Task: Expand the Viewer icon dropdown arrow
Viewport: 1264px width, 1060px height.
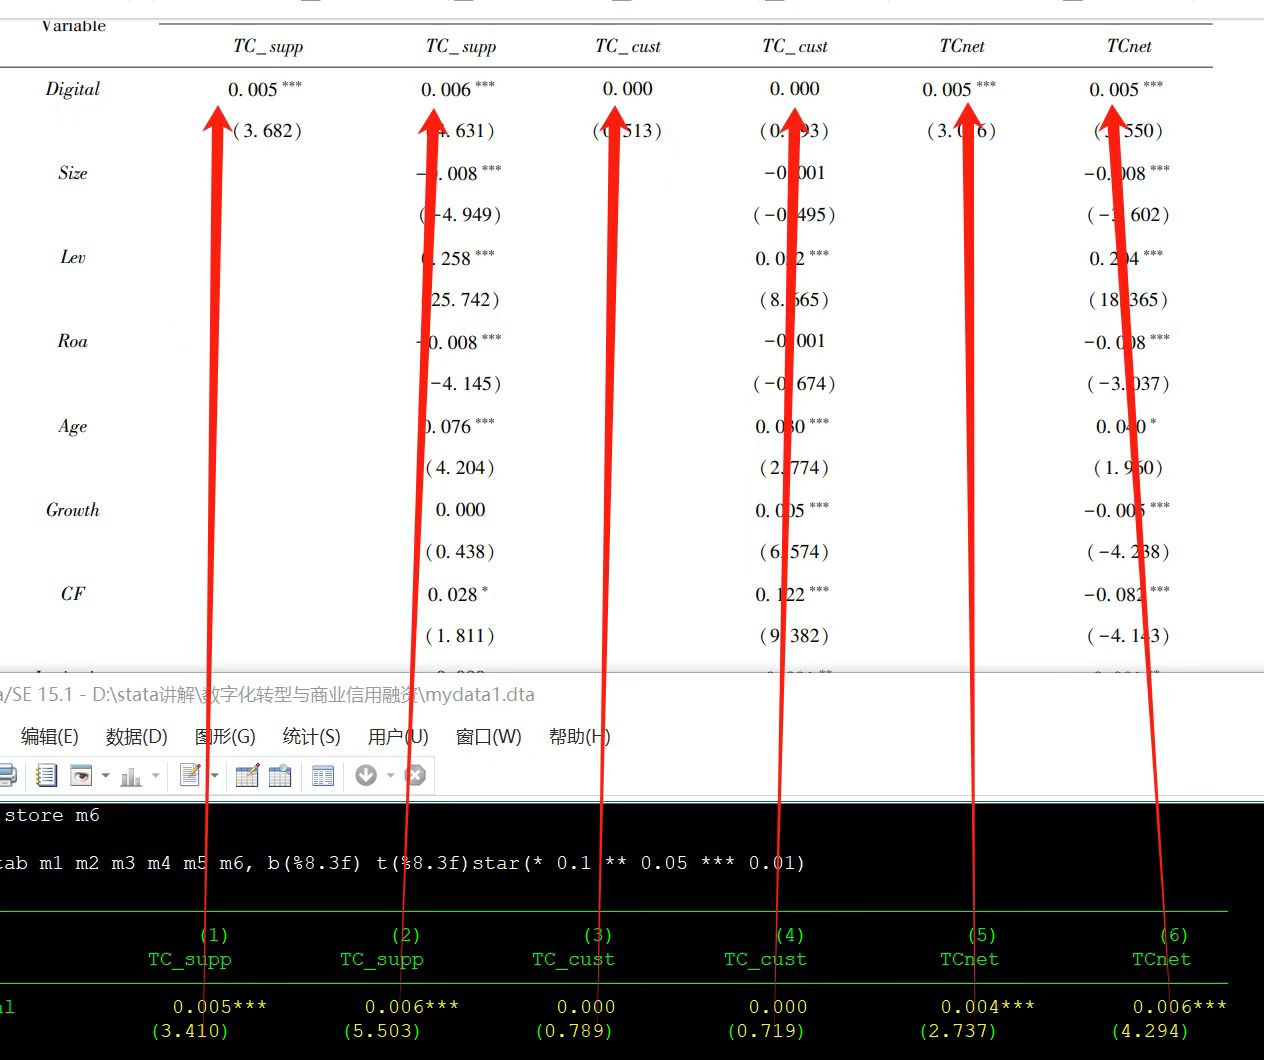Action: click(x=105, y=776)
